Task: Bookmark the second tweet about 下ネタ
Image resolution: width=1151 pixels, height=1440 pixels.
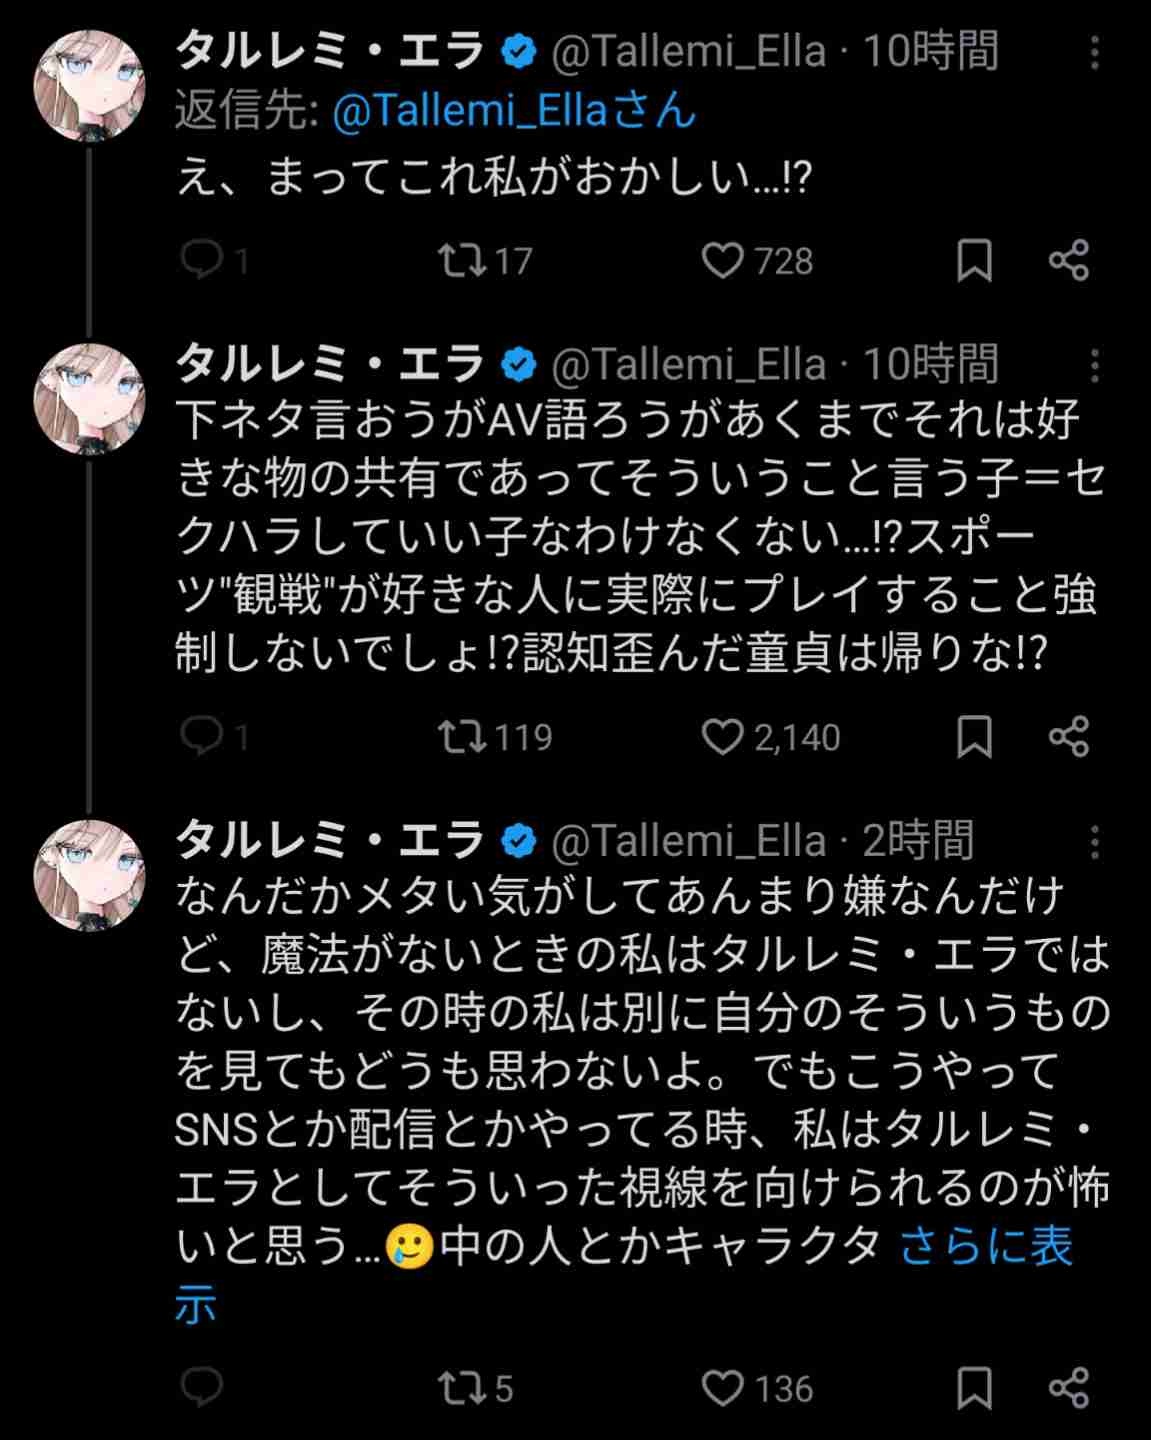Action: [x=975, y=736]
